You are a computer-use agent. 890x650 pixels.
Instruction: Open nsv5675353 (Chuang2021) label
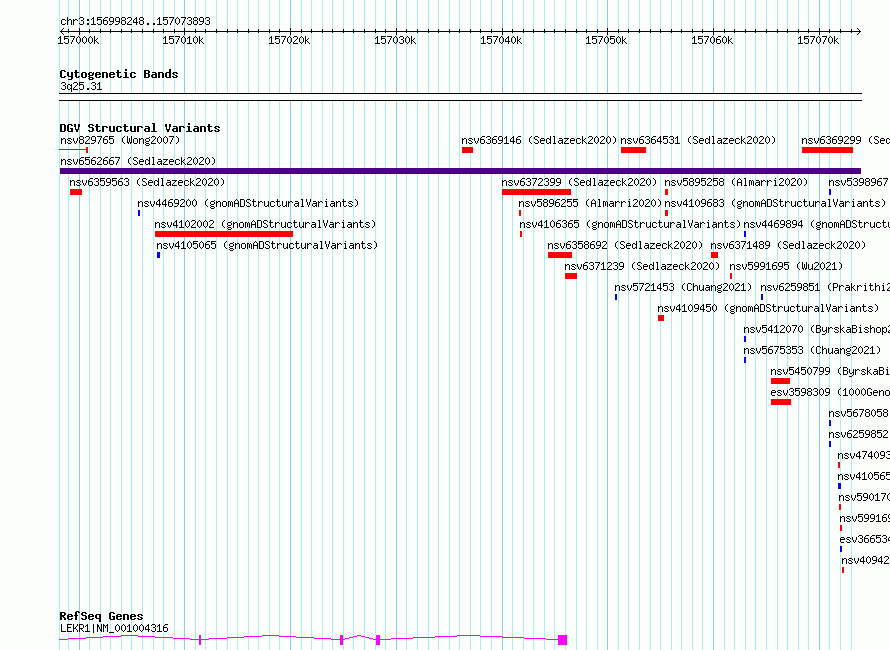click(x=812, y=350)
